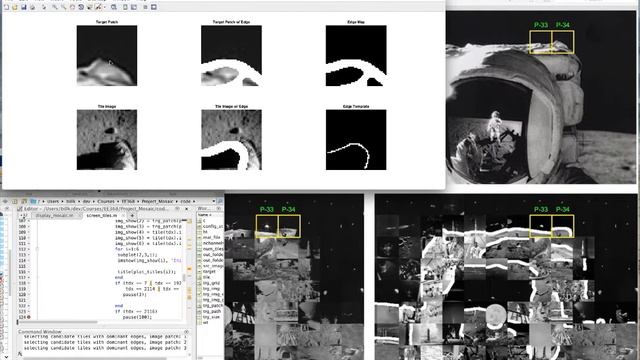Click the browse-for-folder icon in path bar

[23, 201]
